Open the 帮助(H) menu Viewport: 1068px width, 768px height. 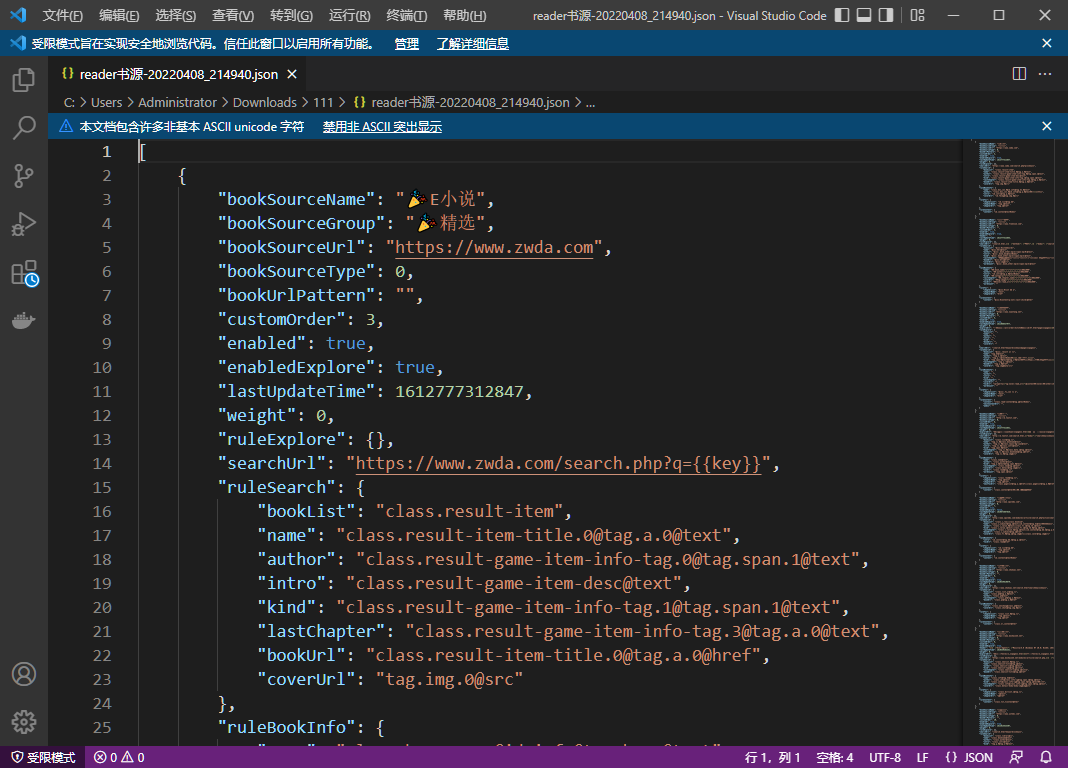coord(465,15)
